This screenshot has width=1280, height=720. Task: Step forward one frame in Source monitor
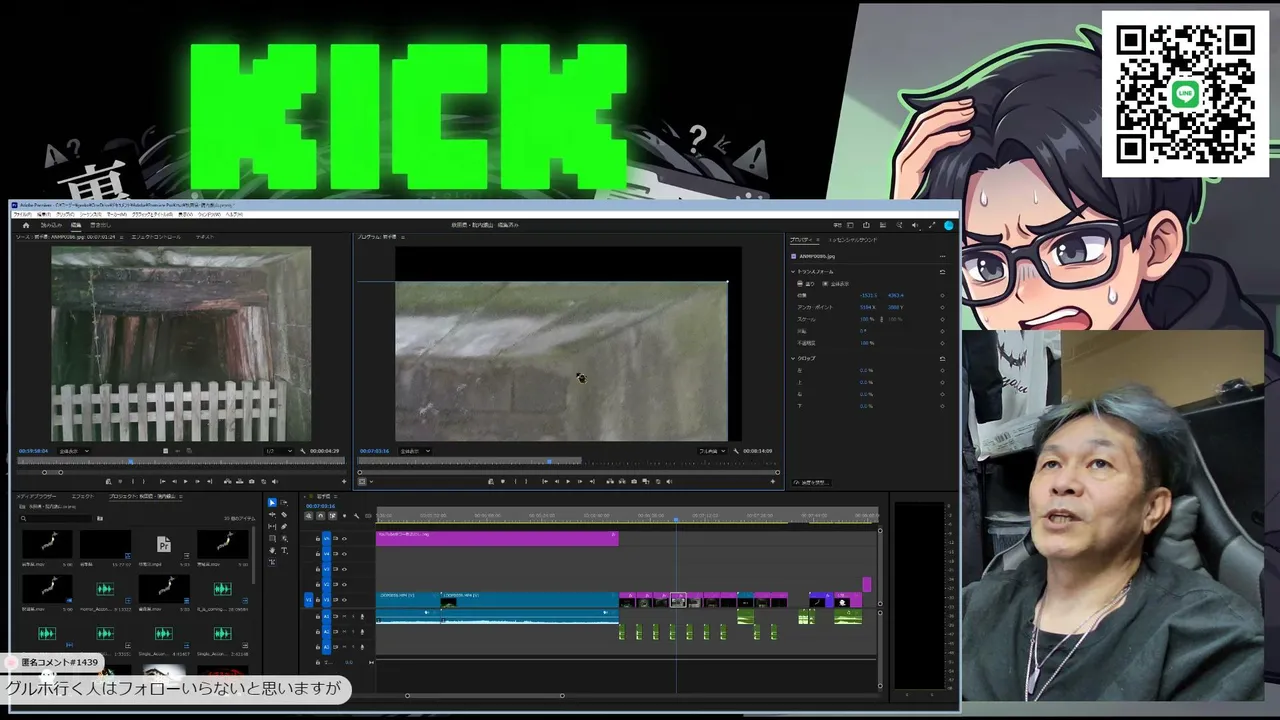click(x=198, y=482)
